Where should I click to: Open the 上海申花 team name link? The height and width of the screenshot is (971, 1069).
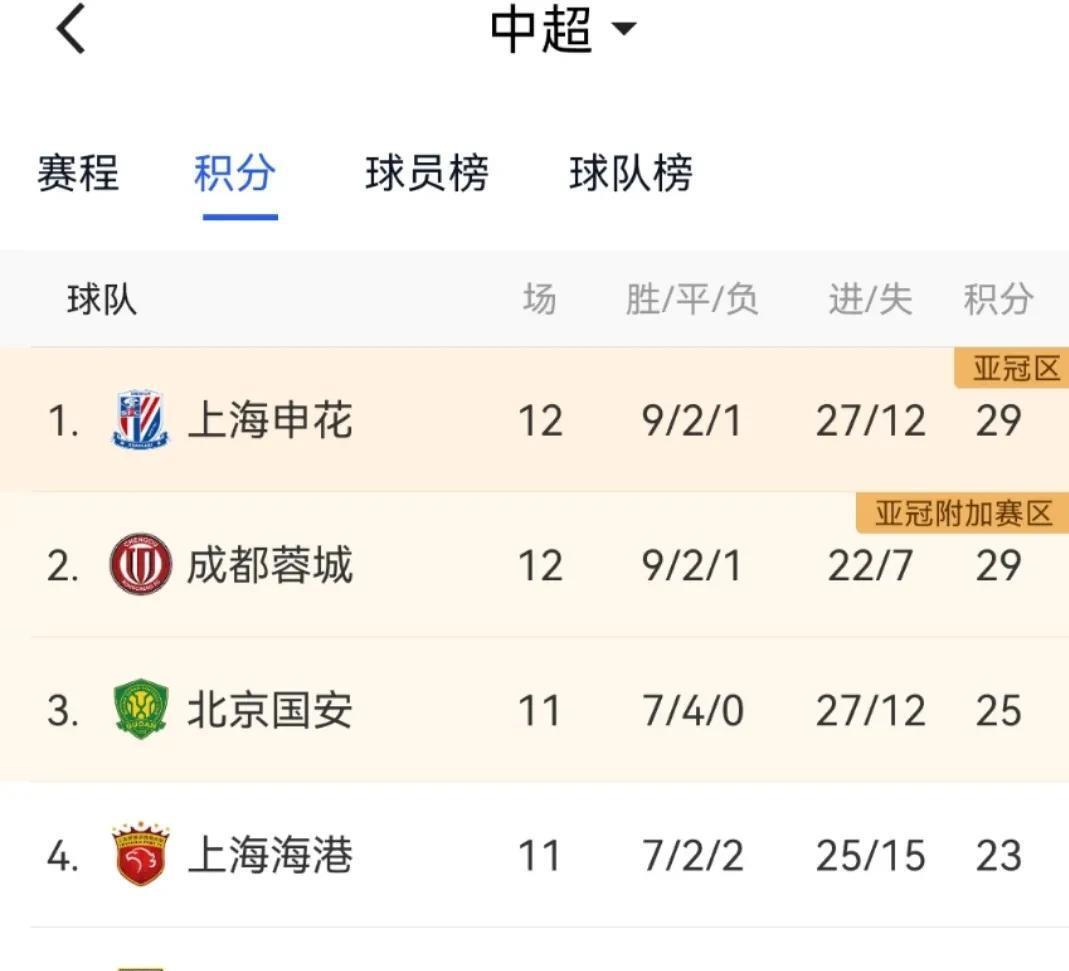[270, 421]
